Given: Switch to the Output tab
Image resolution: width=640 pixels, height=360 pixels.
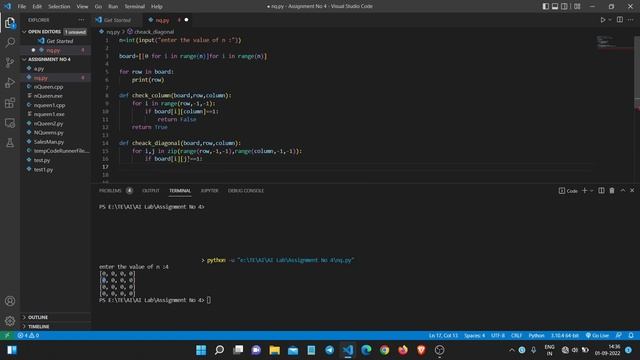Looking at the screenshot, I should 151,191.
